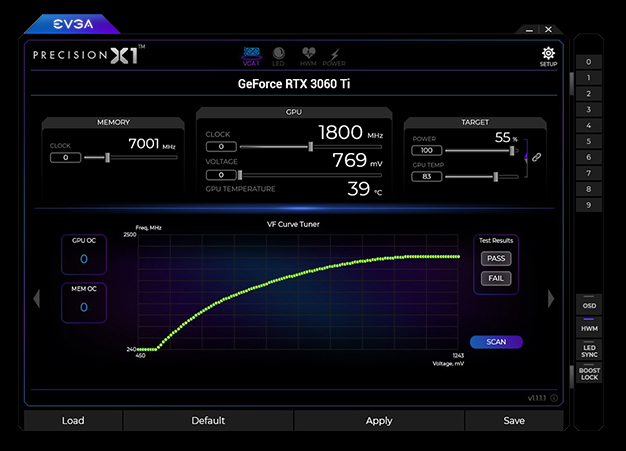Click the VF Curve Tuner heading

coord(293,224)
